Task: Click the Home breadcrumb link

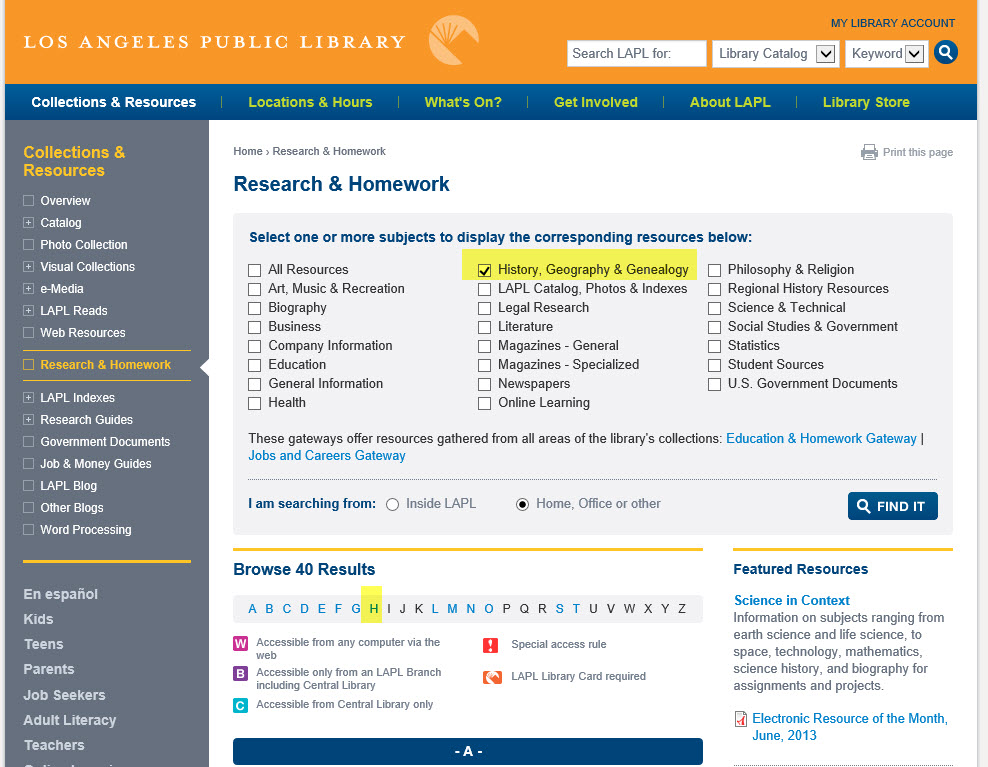Action: (x=248, y=151)
